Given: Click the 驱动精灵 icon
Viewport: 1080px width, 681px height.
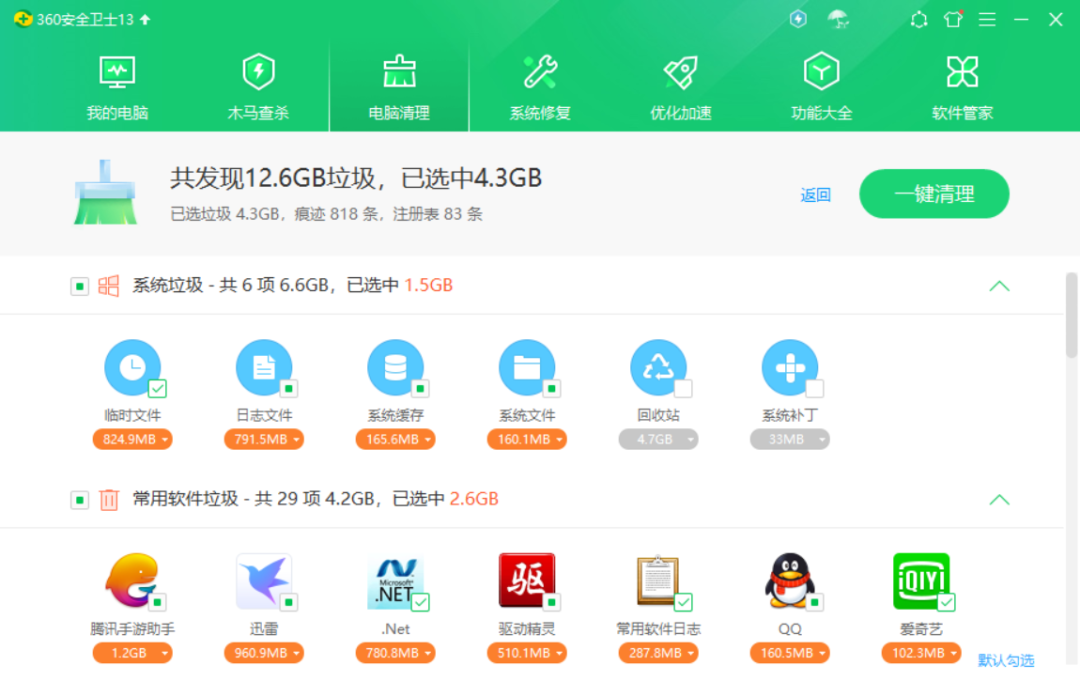Looking at the screenshot, I should point(527,580).
